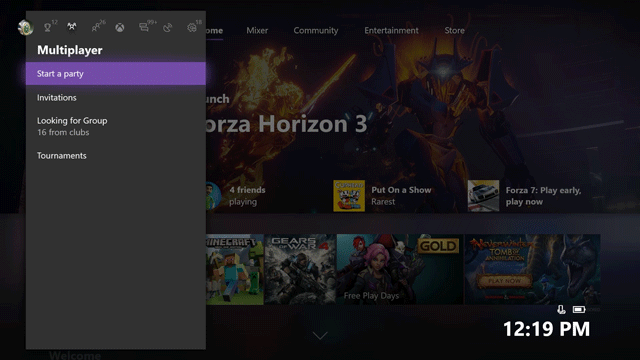Click the Cuphead game thumbnail image
Image resolution: width=640 pixels, height=360 pixels.
[349, 196]
